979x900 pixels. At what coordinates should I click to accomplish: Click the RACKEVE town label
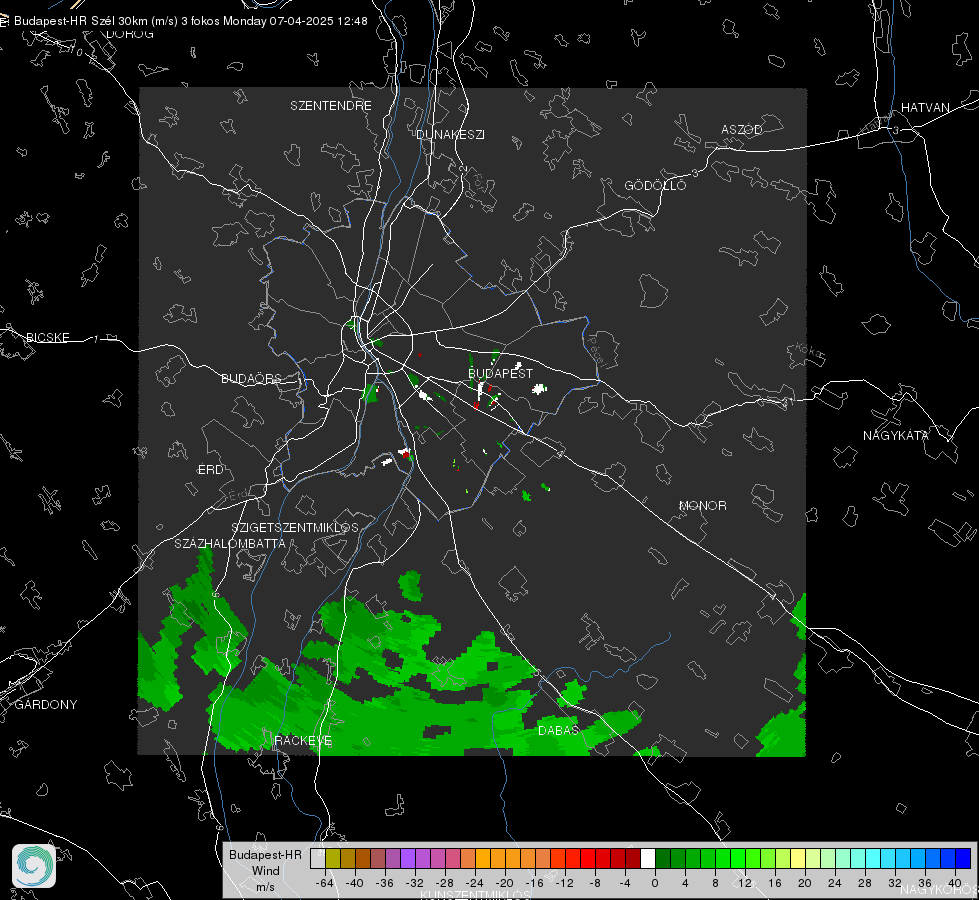coord(303,741)
